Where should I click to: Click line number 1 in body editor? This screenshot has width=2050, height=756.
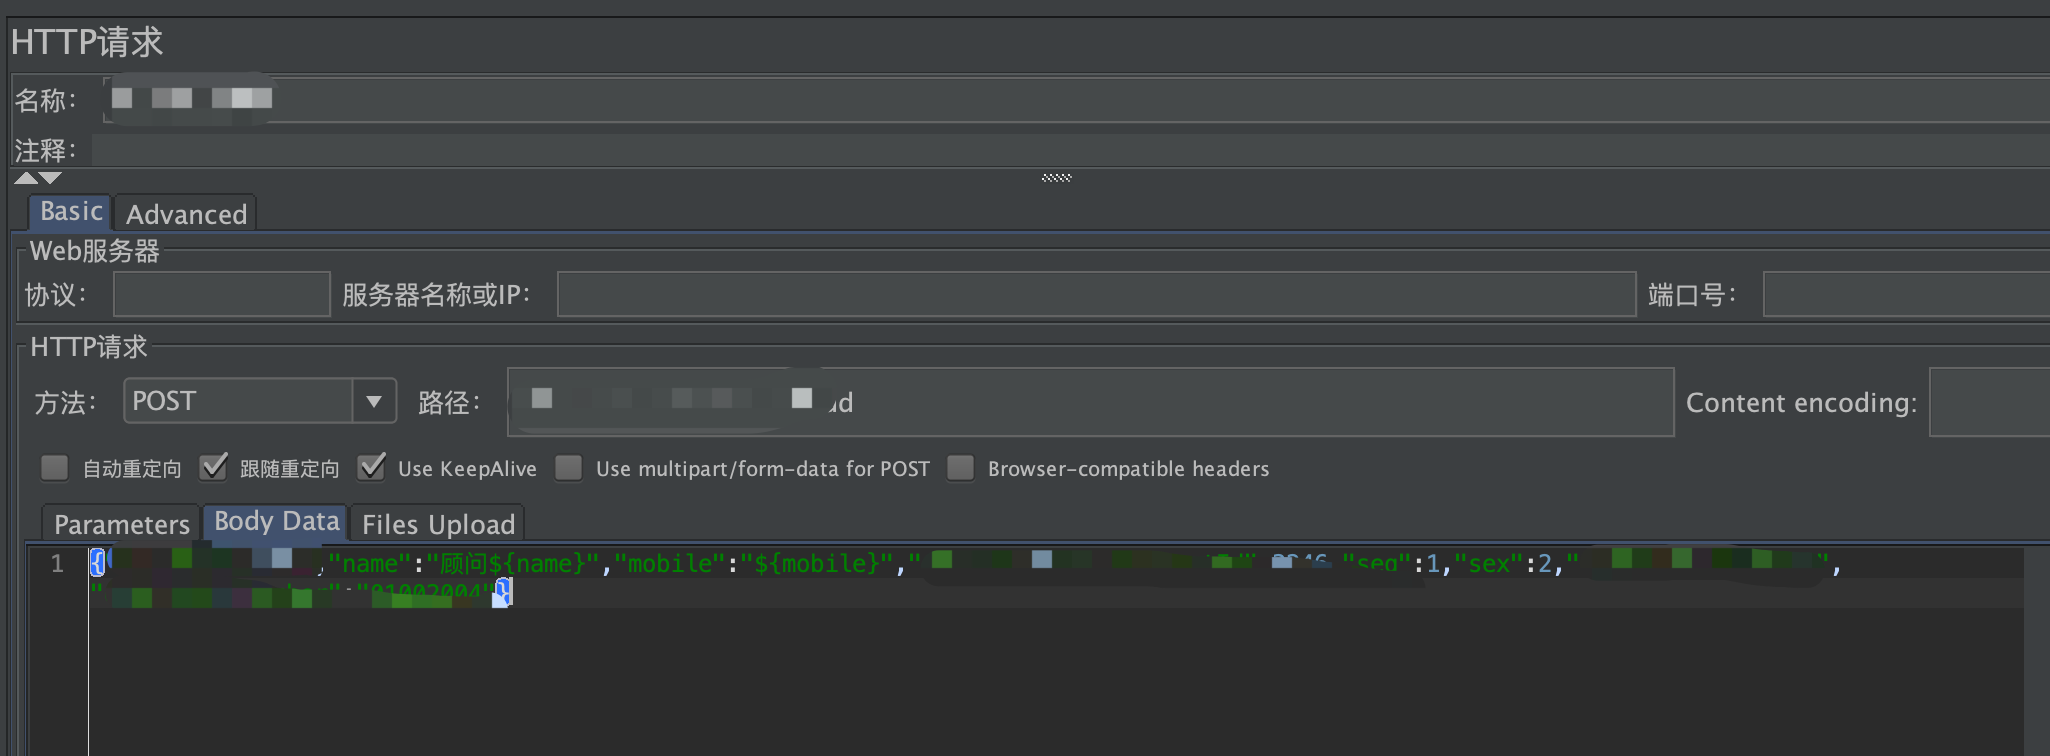(x=57, y=564)
